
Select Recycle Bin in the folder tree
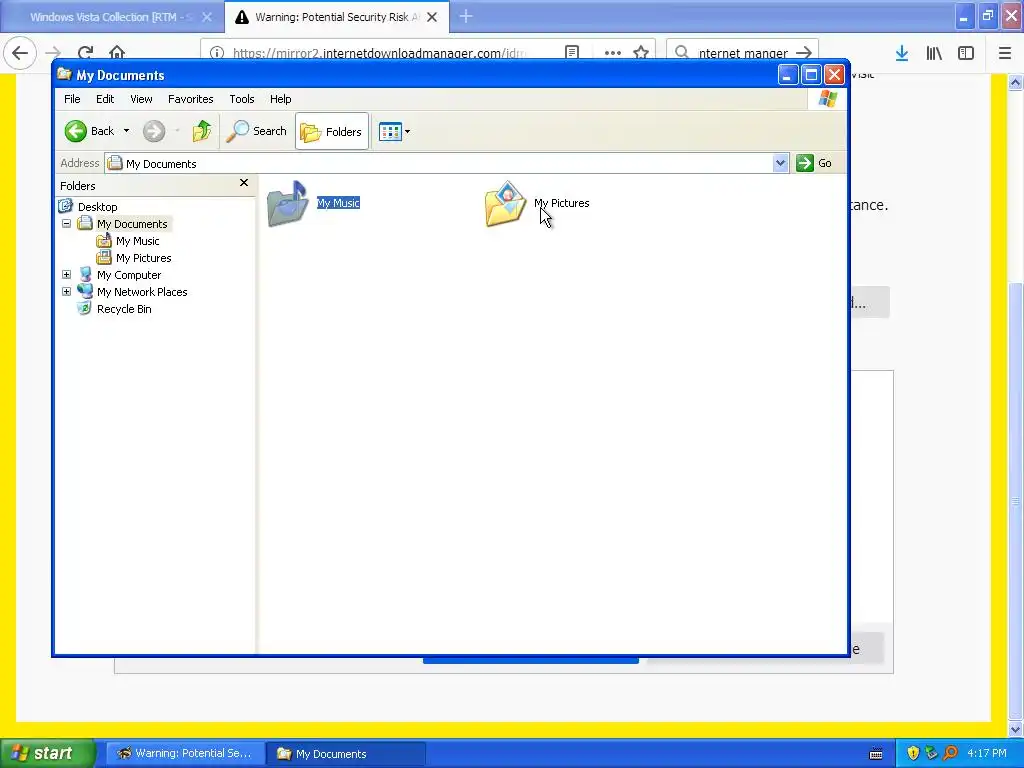click(x=124, y=309)
